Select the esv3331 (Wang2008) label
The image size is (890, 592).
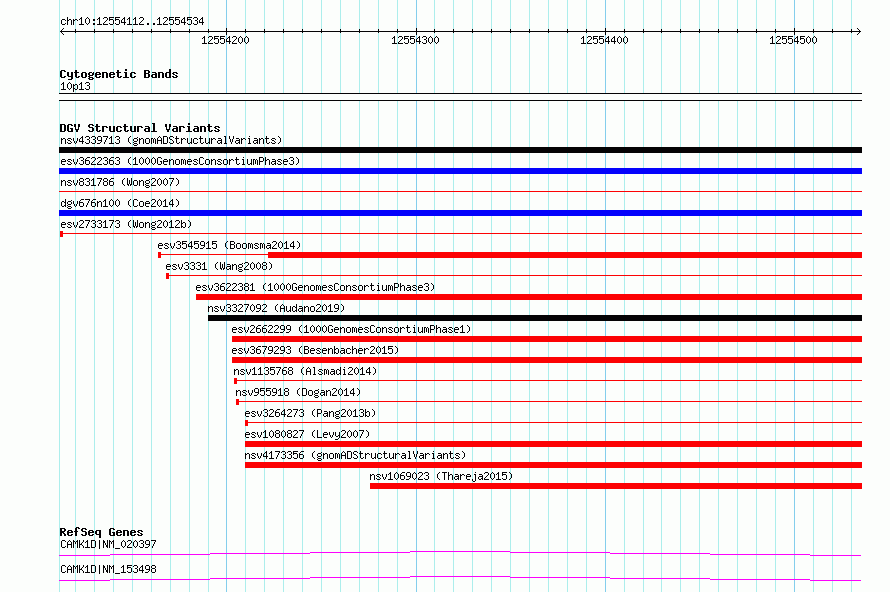(219, 266)
